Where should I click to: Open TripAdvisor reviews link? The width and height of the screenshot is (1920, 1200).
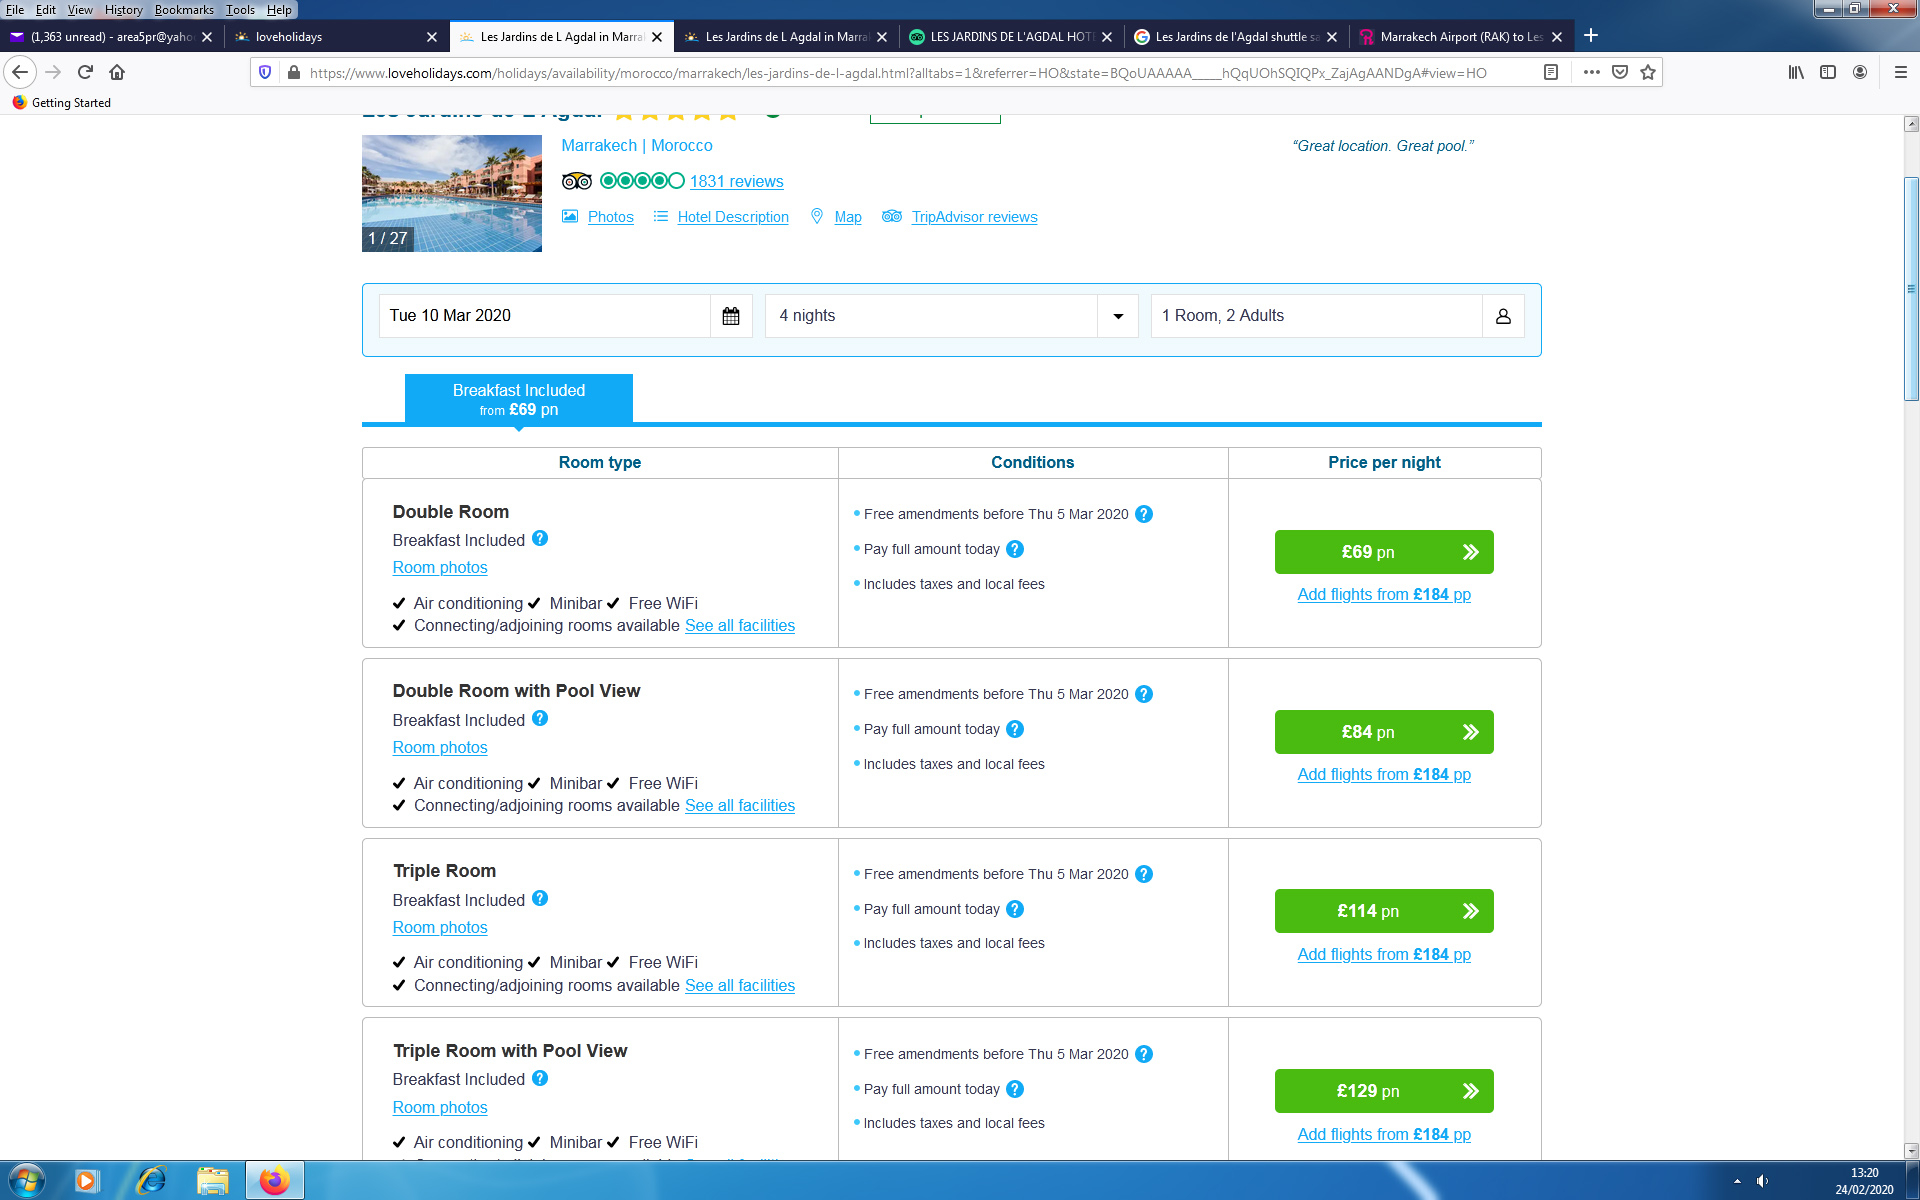click(x=974, y=217)
